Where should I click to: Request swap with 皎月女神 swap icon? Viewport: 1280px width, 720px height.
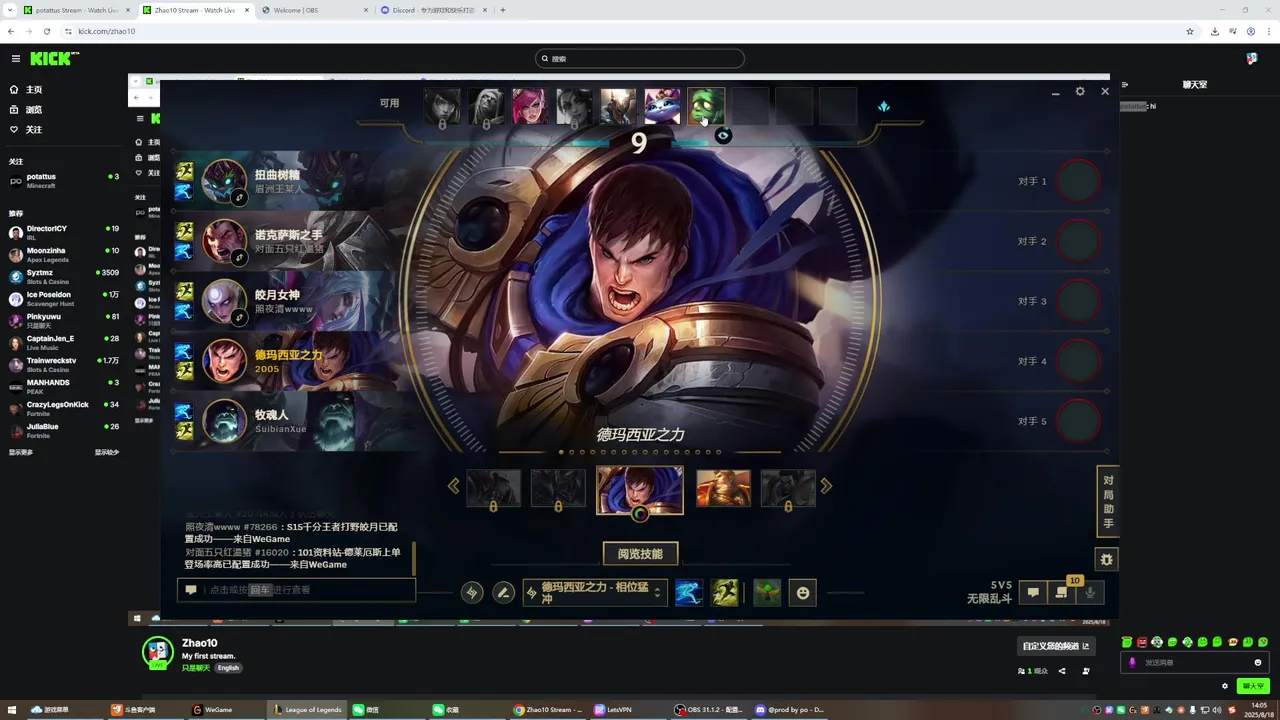[x=239, y=318]
